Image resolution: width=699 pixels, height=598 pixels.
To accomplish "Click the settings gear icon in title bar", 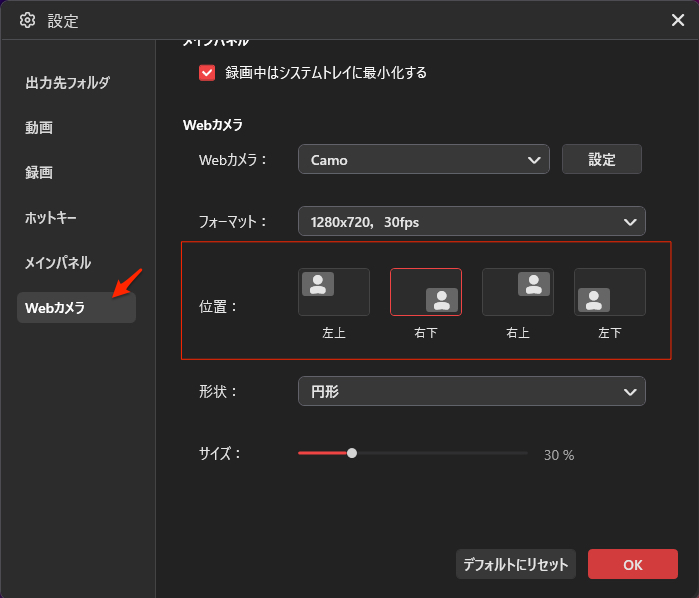I will point(28,21).
